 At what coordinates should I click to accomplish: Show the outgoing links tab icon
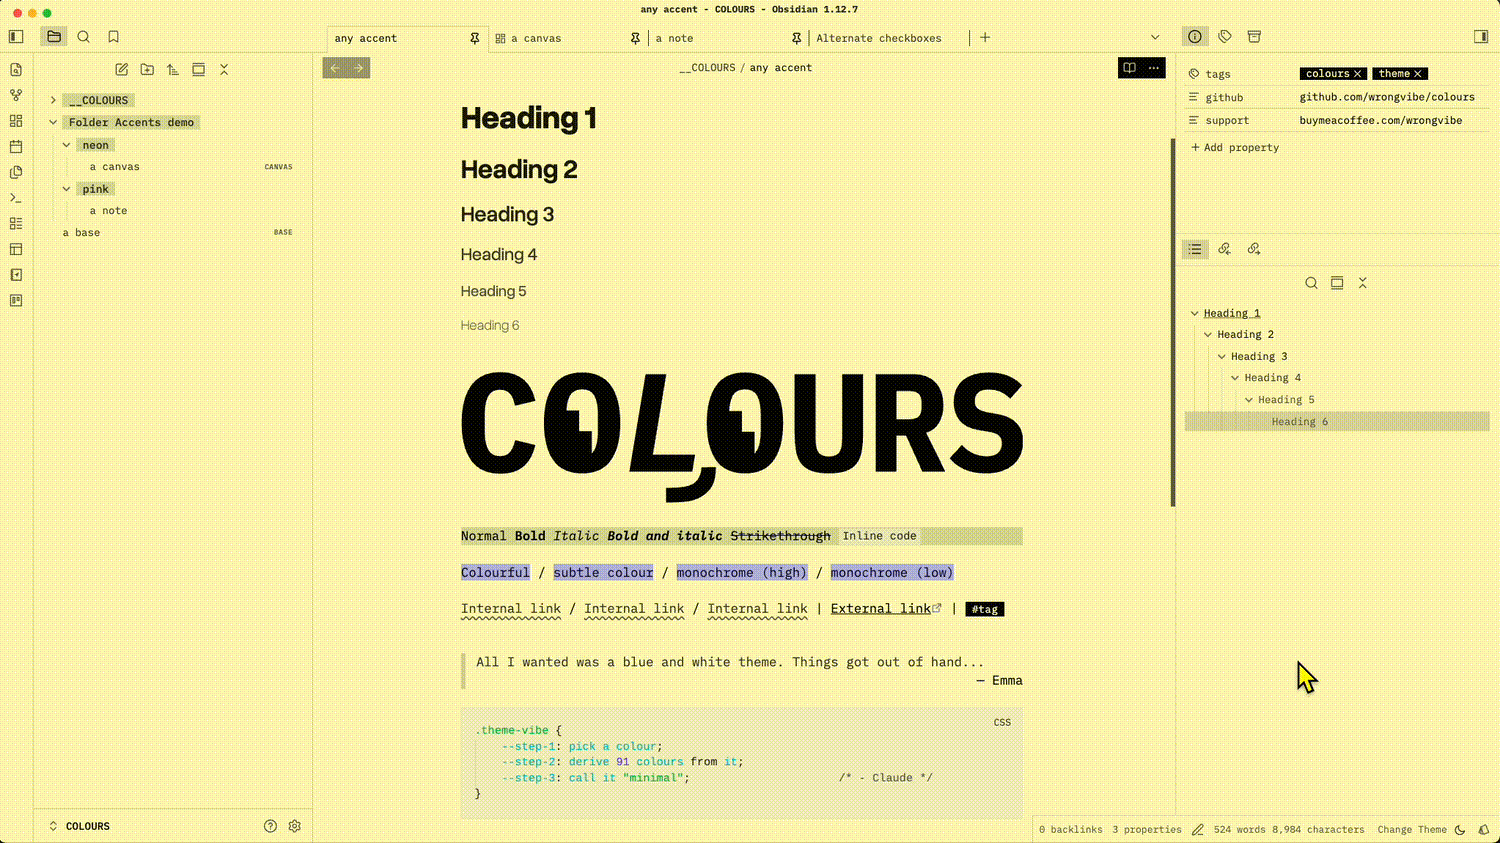coord(1254,249)
